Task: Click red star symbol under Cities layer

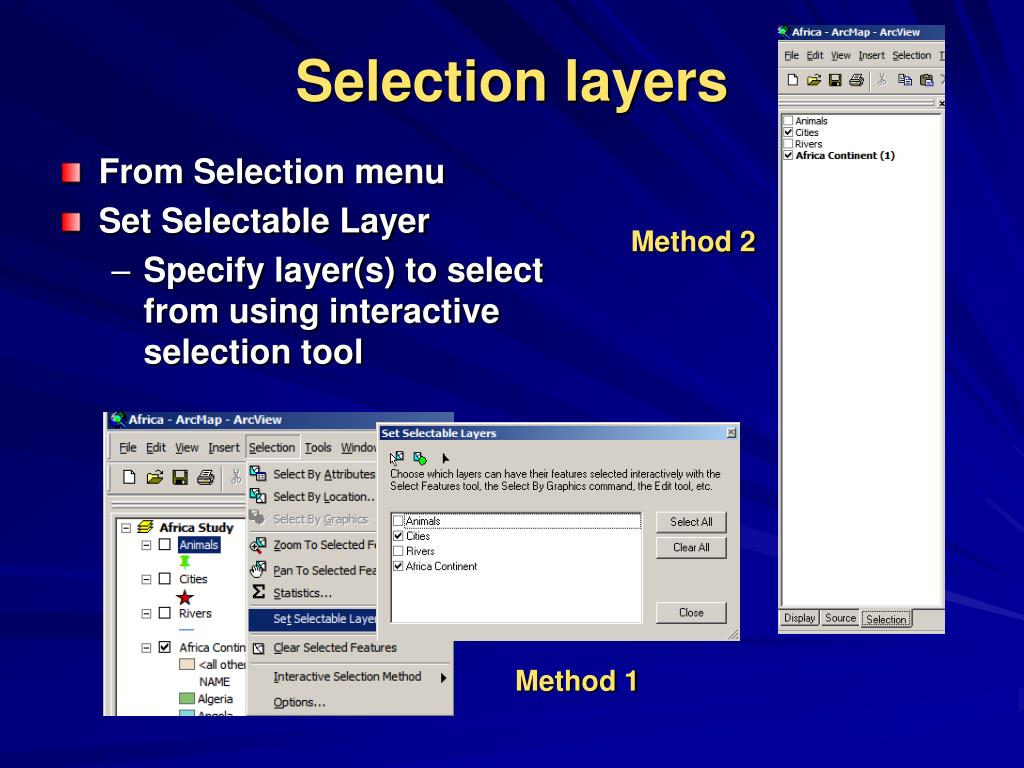Action: pos(185,597)
